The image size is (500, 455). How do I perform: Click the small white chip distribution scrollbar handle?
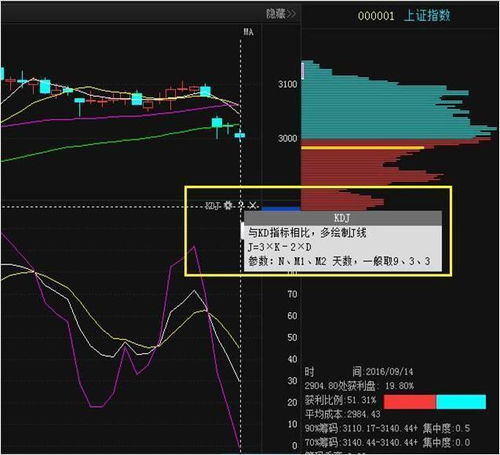(x=303, y=71)
